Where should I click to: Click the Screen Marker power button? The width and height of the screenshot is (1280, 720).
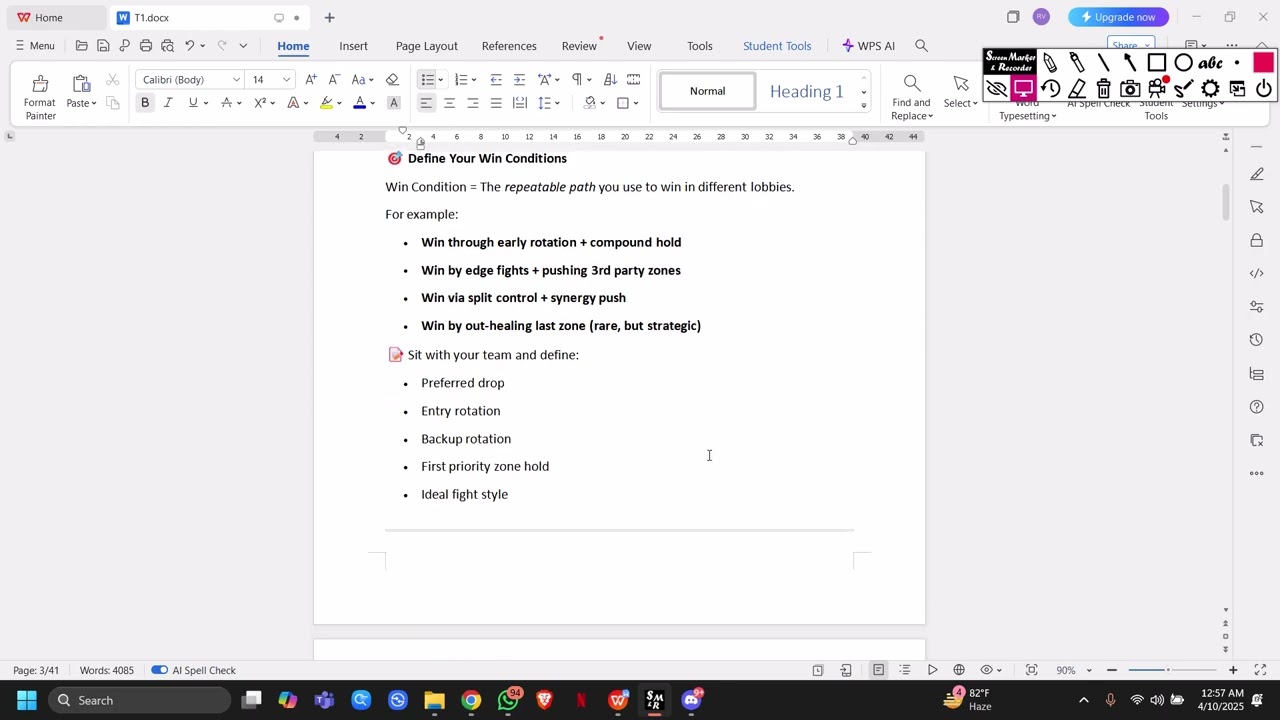pyautogui.click(x=1264, y=89)
